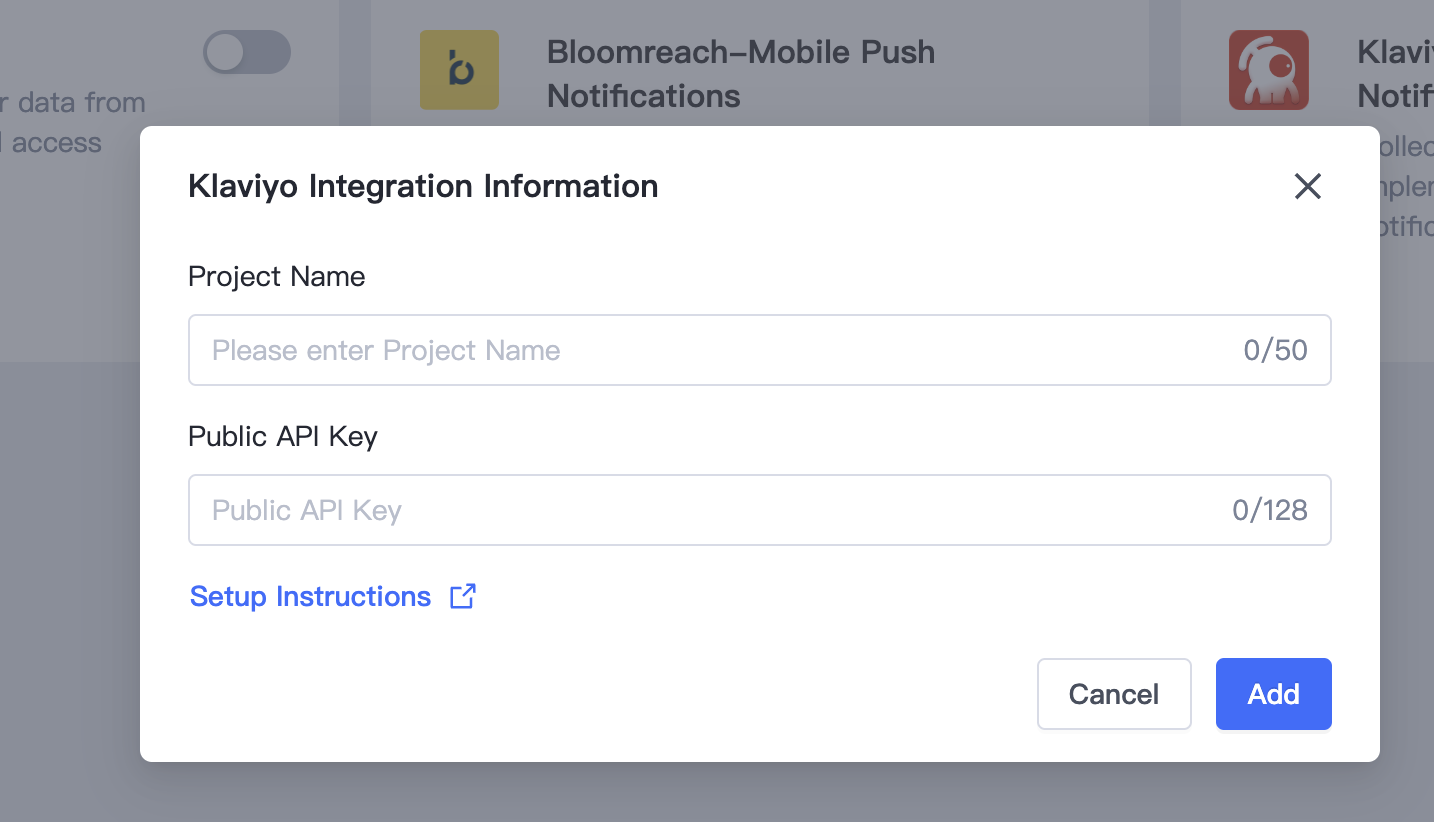Click the red Klaviyo logo icon
This screenshot has width=1434, height=822.
1269,70
